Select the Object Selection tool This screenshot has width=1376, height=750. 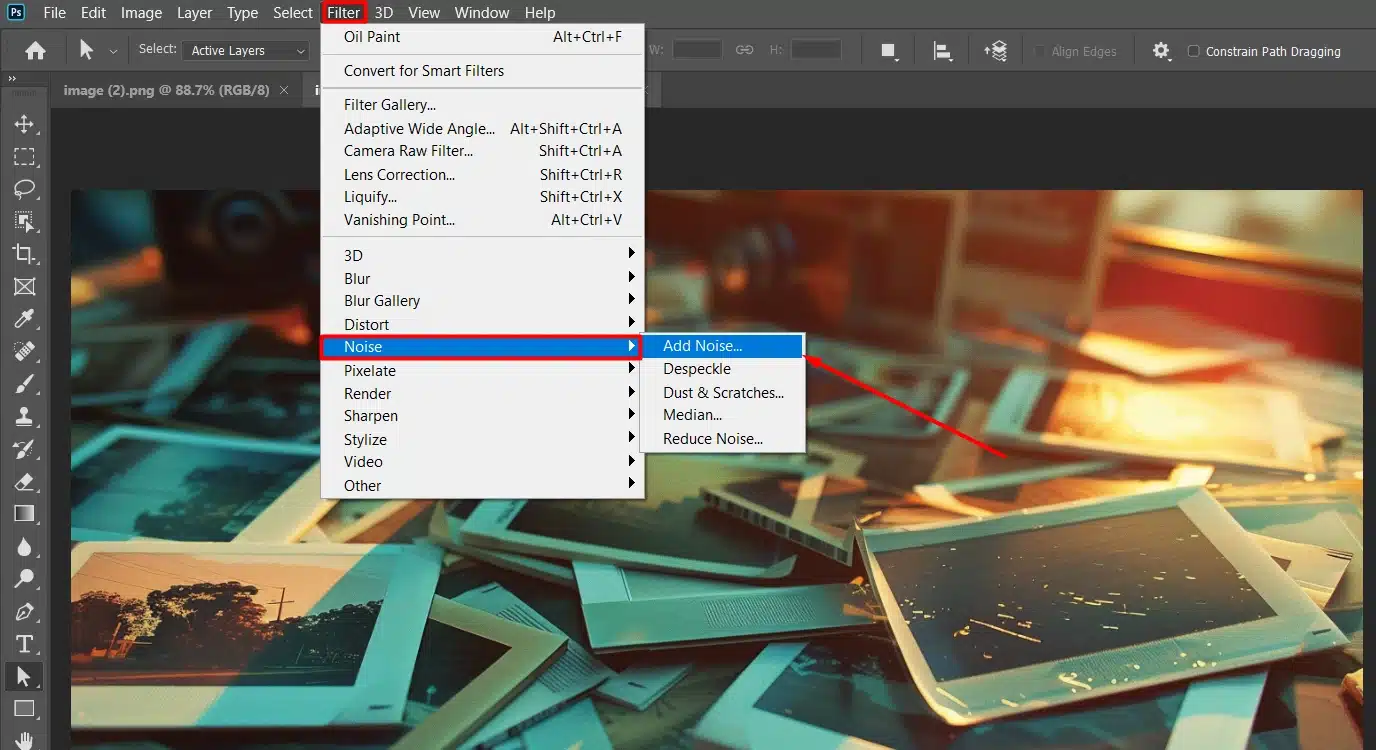click(x=24, y=222)
